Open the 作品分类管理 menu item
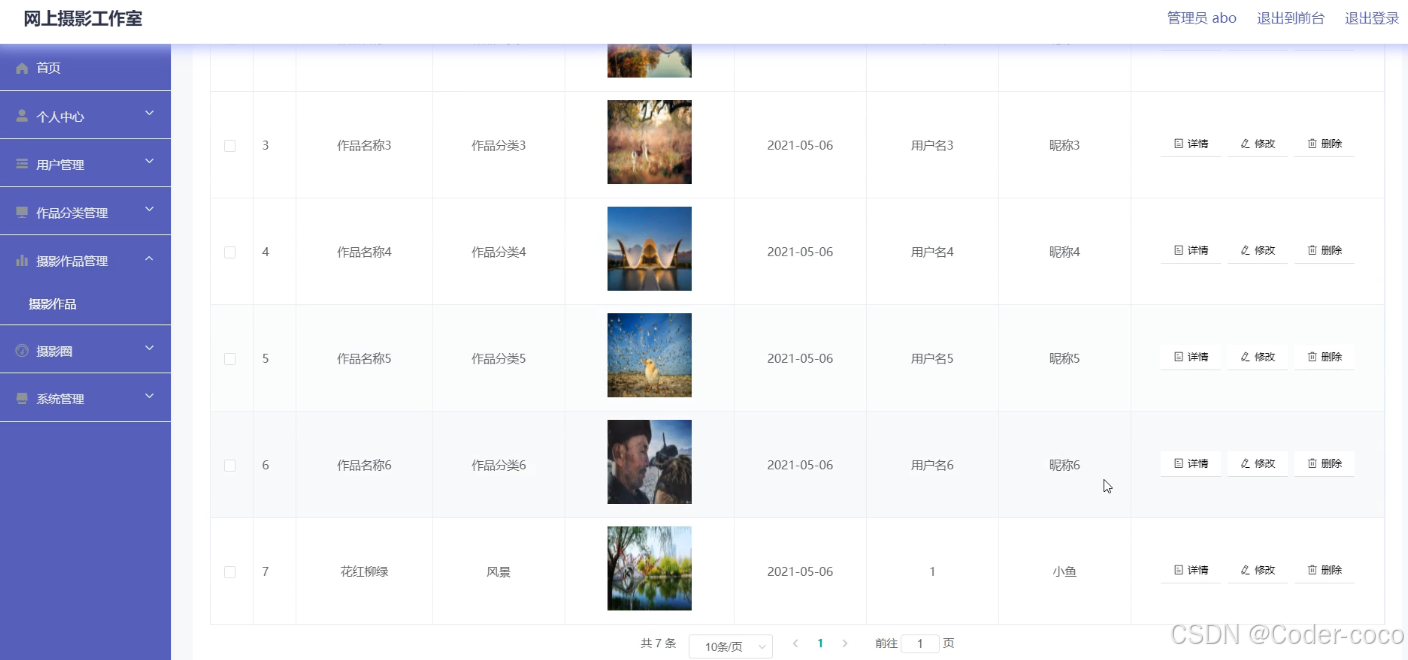This screenshot has height=660, width=1408. coord(85,212)
